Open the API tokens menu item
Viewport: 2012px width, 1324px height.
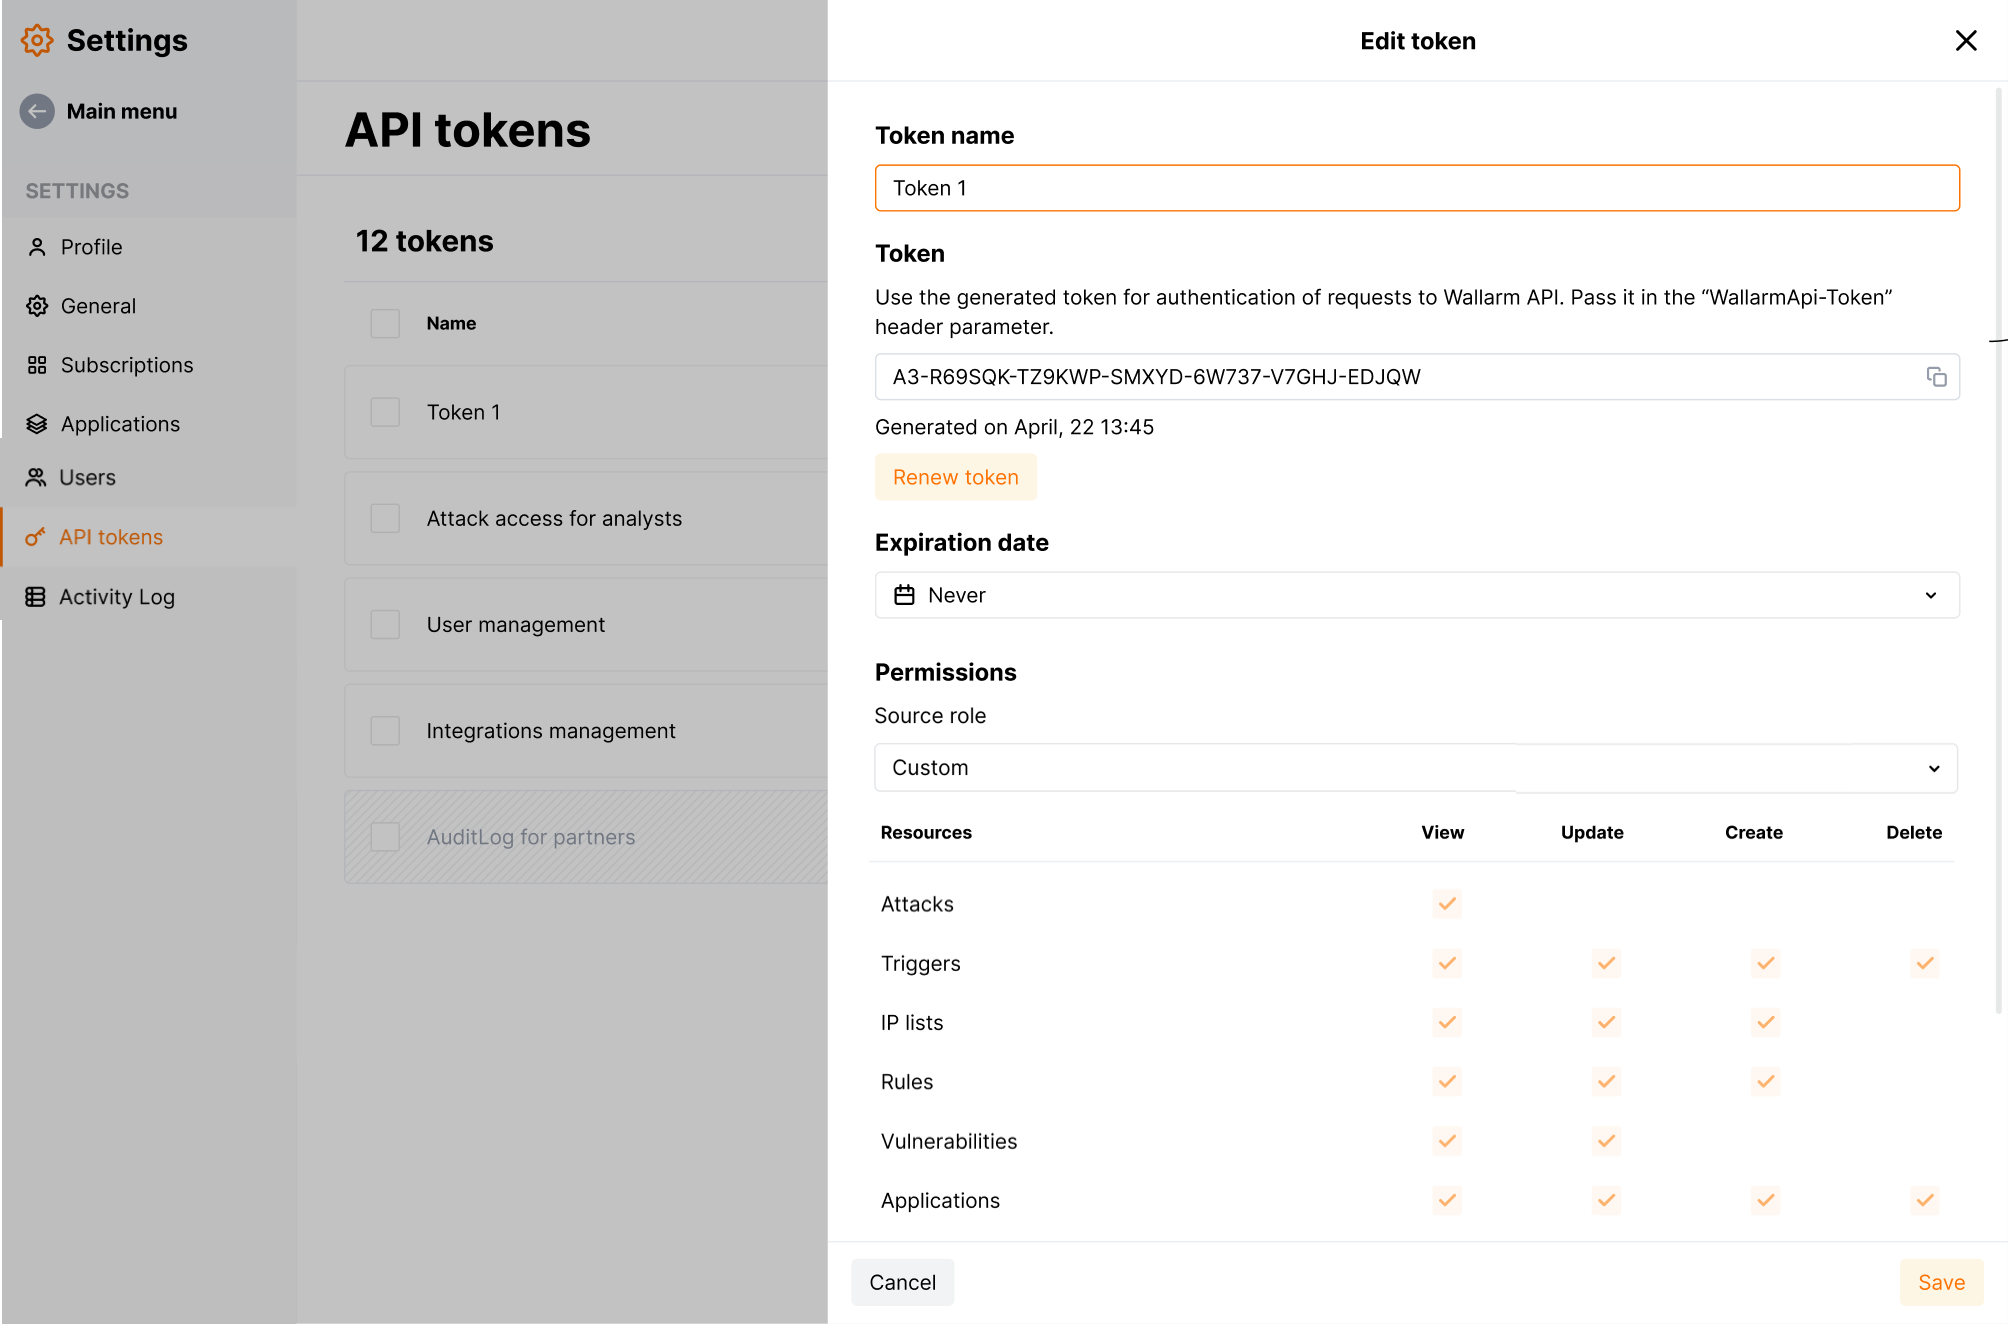point(110,537)
